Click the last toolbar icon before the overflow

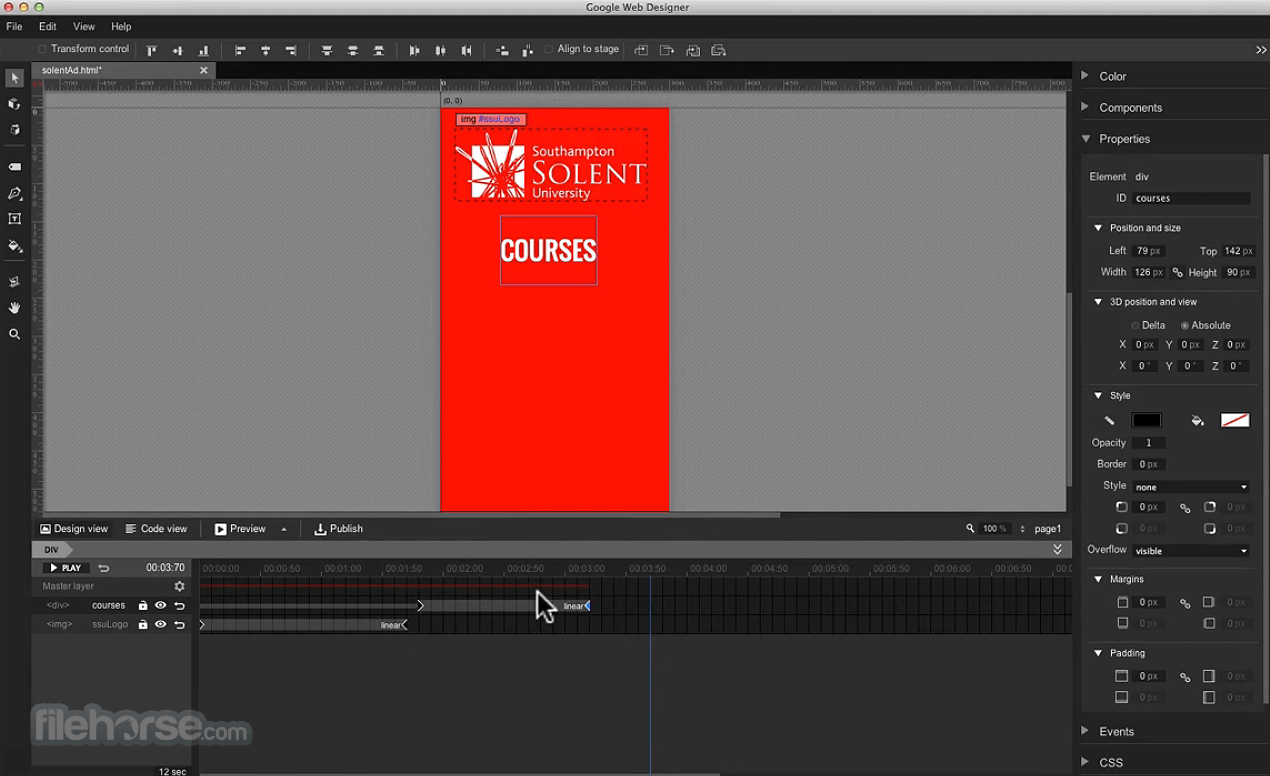[x=718, y=50]
